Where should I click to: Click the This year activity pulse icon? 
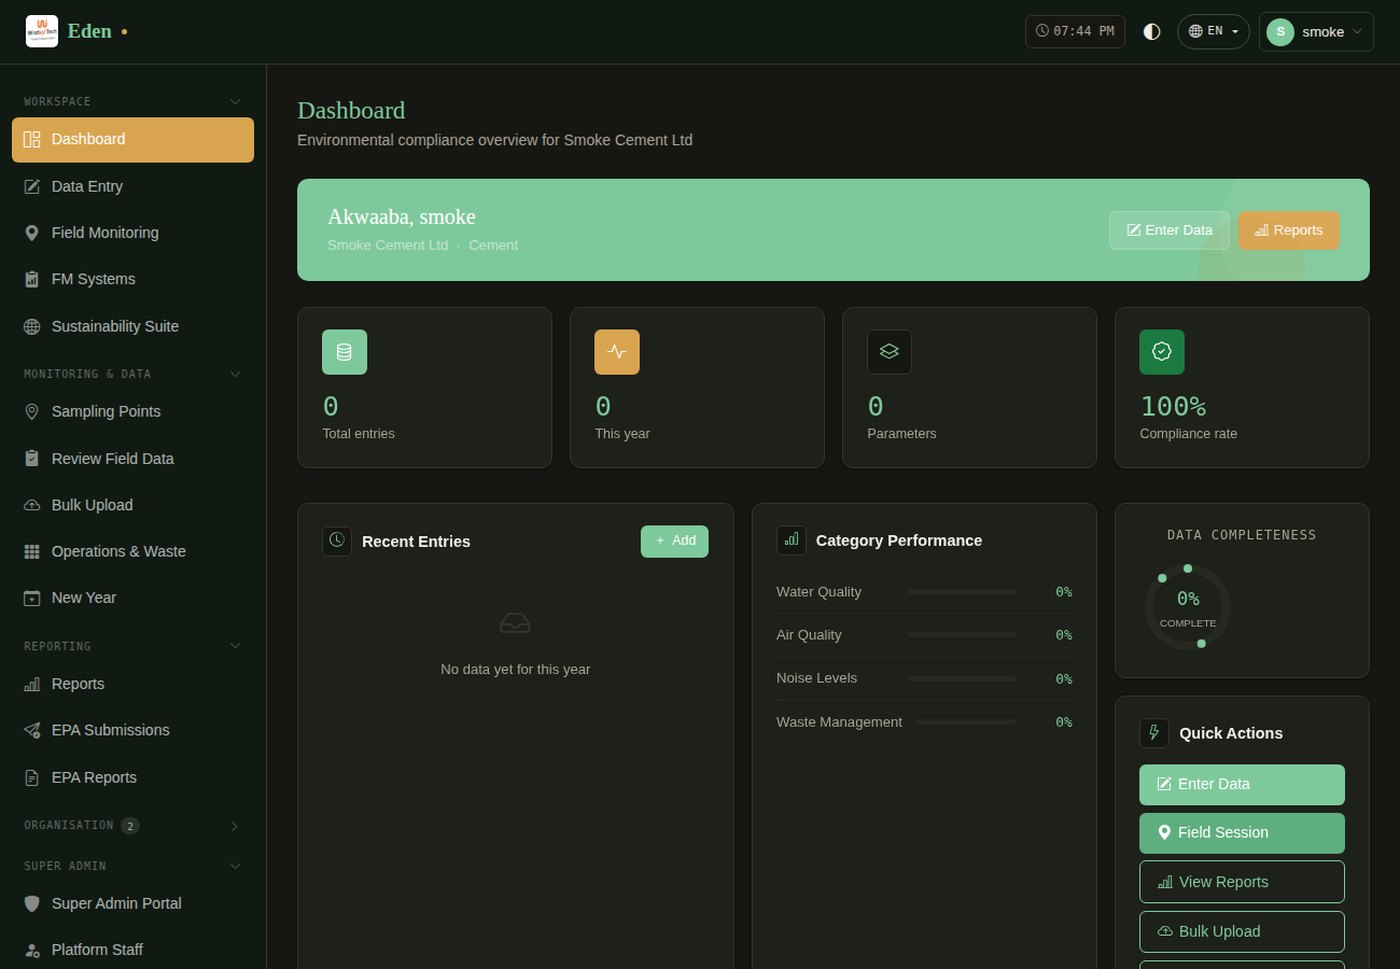pos(617,352)
